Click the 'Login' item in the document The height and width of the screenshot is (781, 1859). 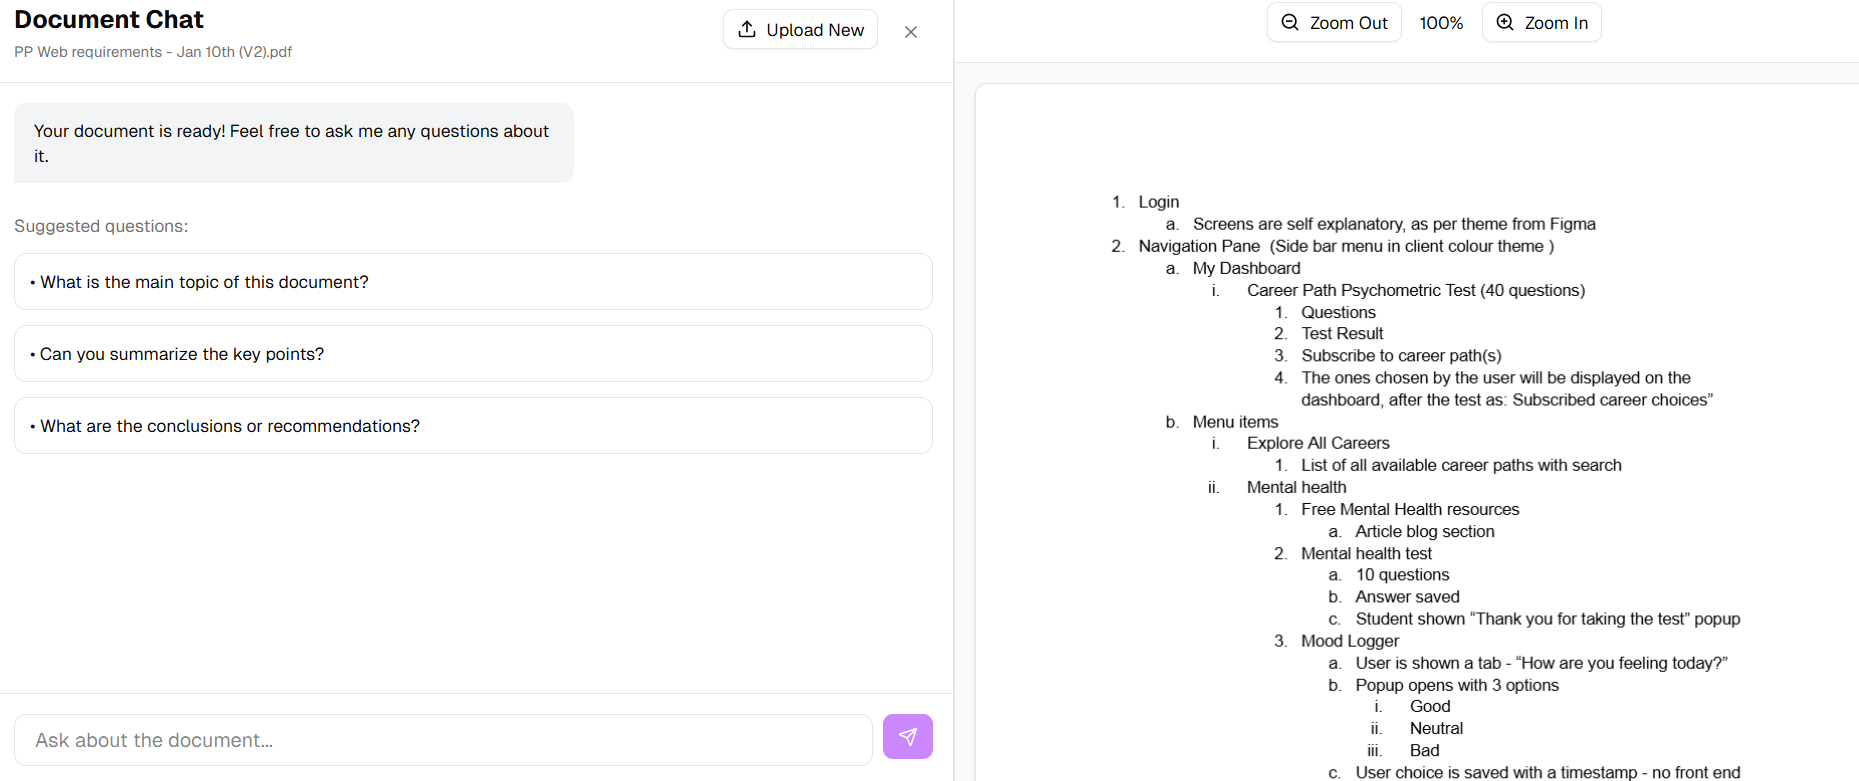(1158, 202)
